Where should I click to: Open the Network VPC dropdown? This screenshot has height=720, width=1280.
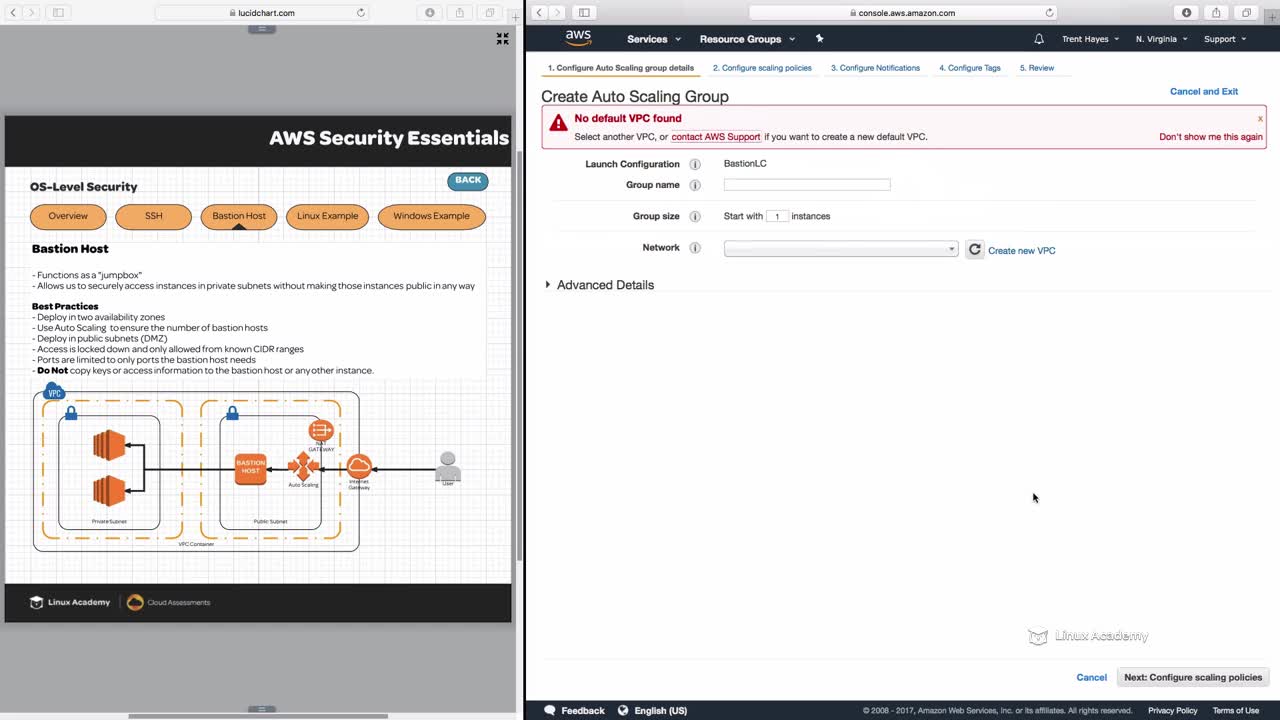(841, 249)
